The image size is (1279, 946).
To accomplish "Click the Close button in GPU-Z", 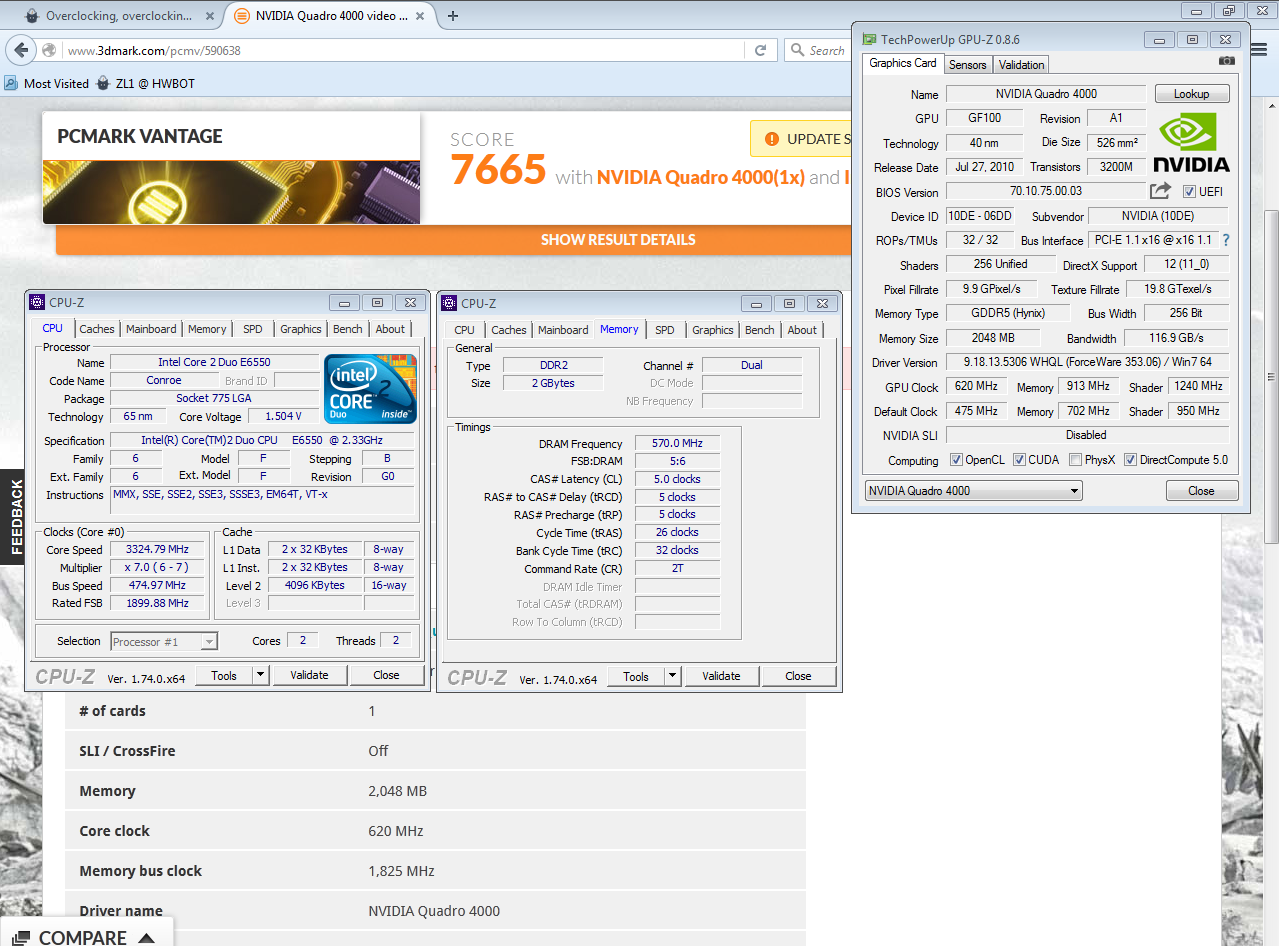I will [x=1202, y=491].
